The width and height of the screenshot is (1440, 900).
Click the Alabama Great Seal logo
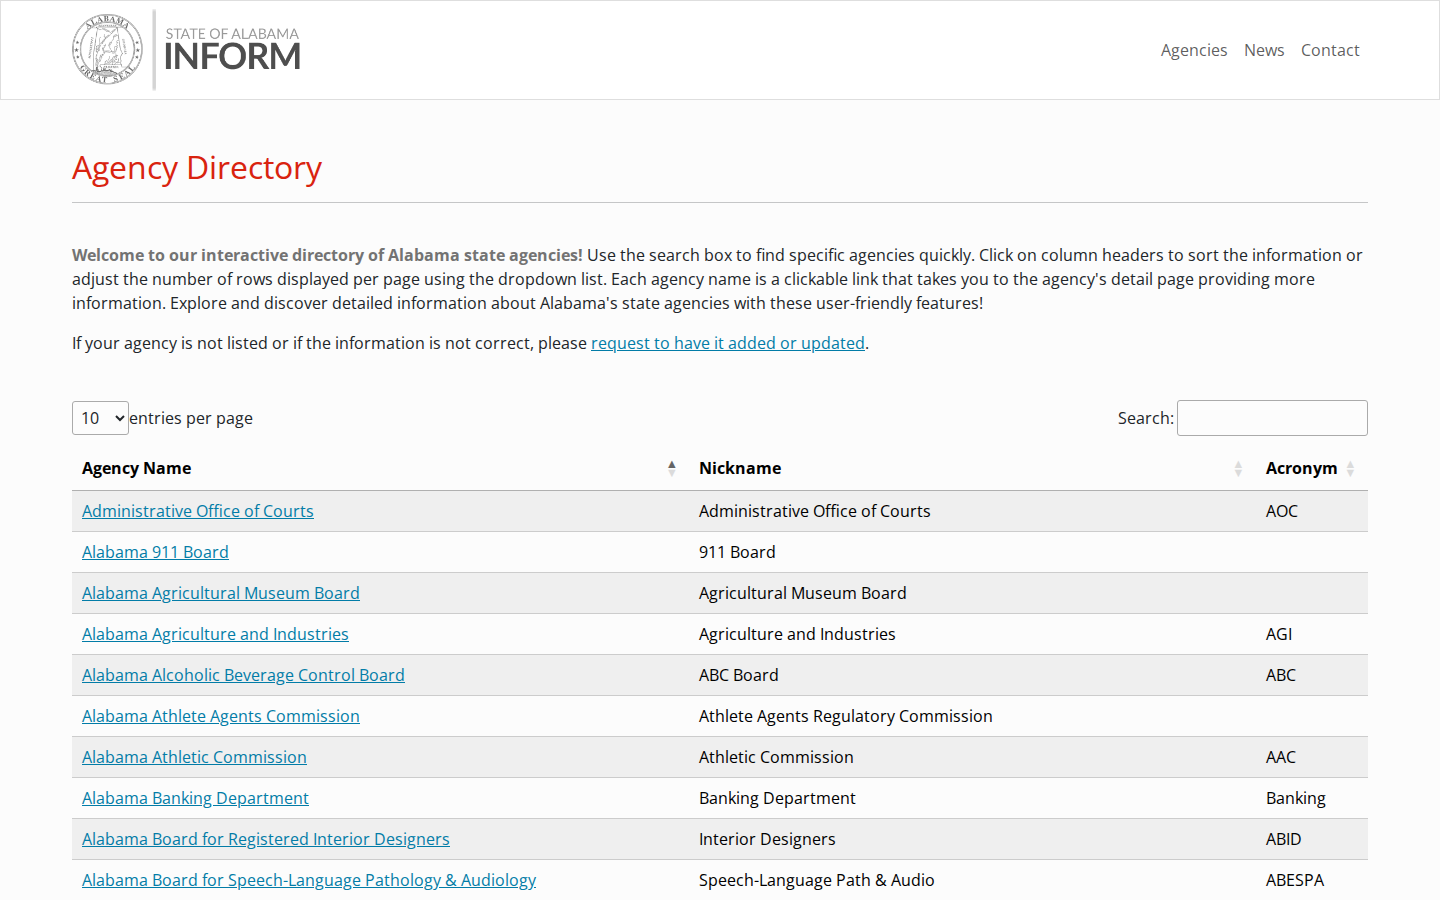coord(107,50)
